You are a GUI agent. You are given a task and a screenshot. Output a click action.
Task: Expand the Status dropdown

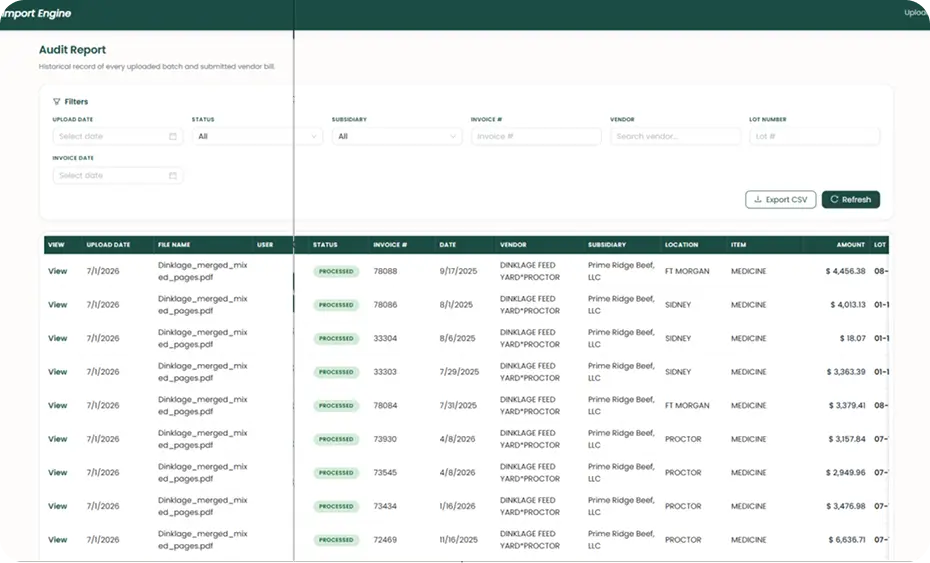(x=257, y=136)
